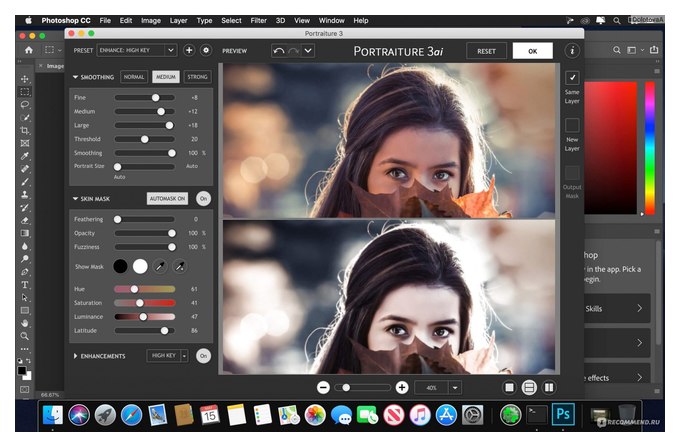Select the Crop tool
680x447 pixels.
pos(25,130)
